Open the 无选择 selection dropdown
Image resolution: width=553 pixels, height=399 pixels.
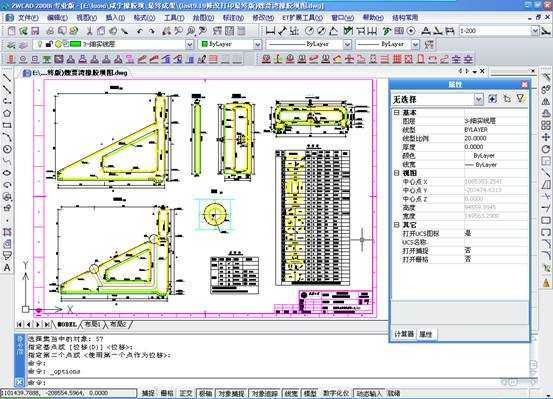pyautogui.click(x=478, y=99)
